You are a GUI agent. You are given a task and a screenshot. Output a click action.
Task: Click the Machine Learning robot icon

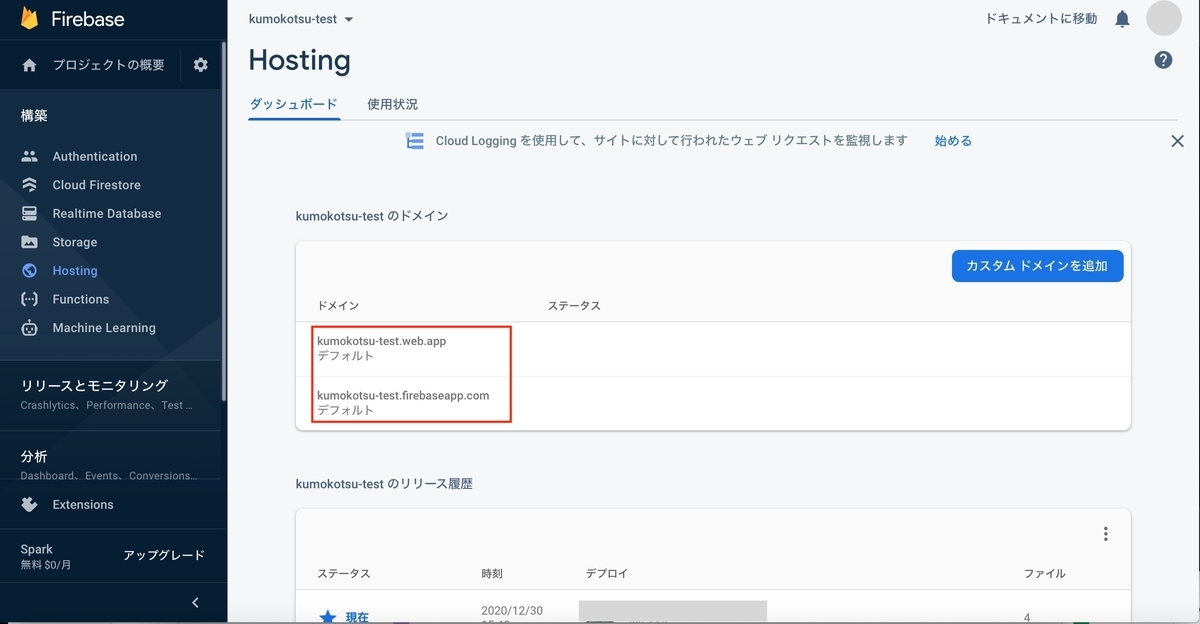29,328
